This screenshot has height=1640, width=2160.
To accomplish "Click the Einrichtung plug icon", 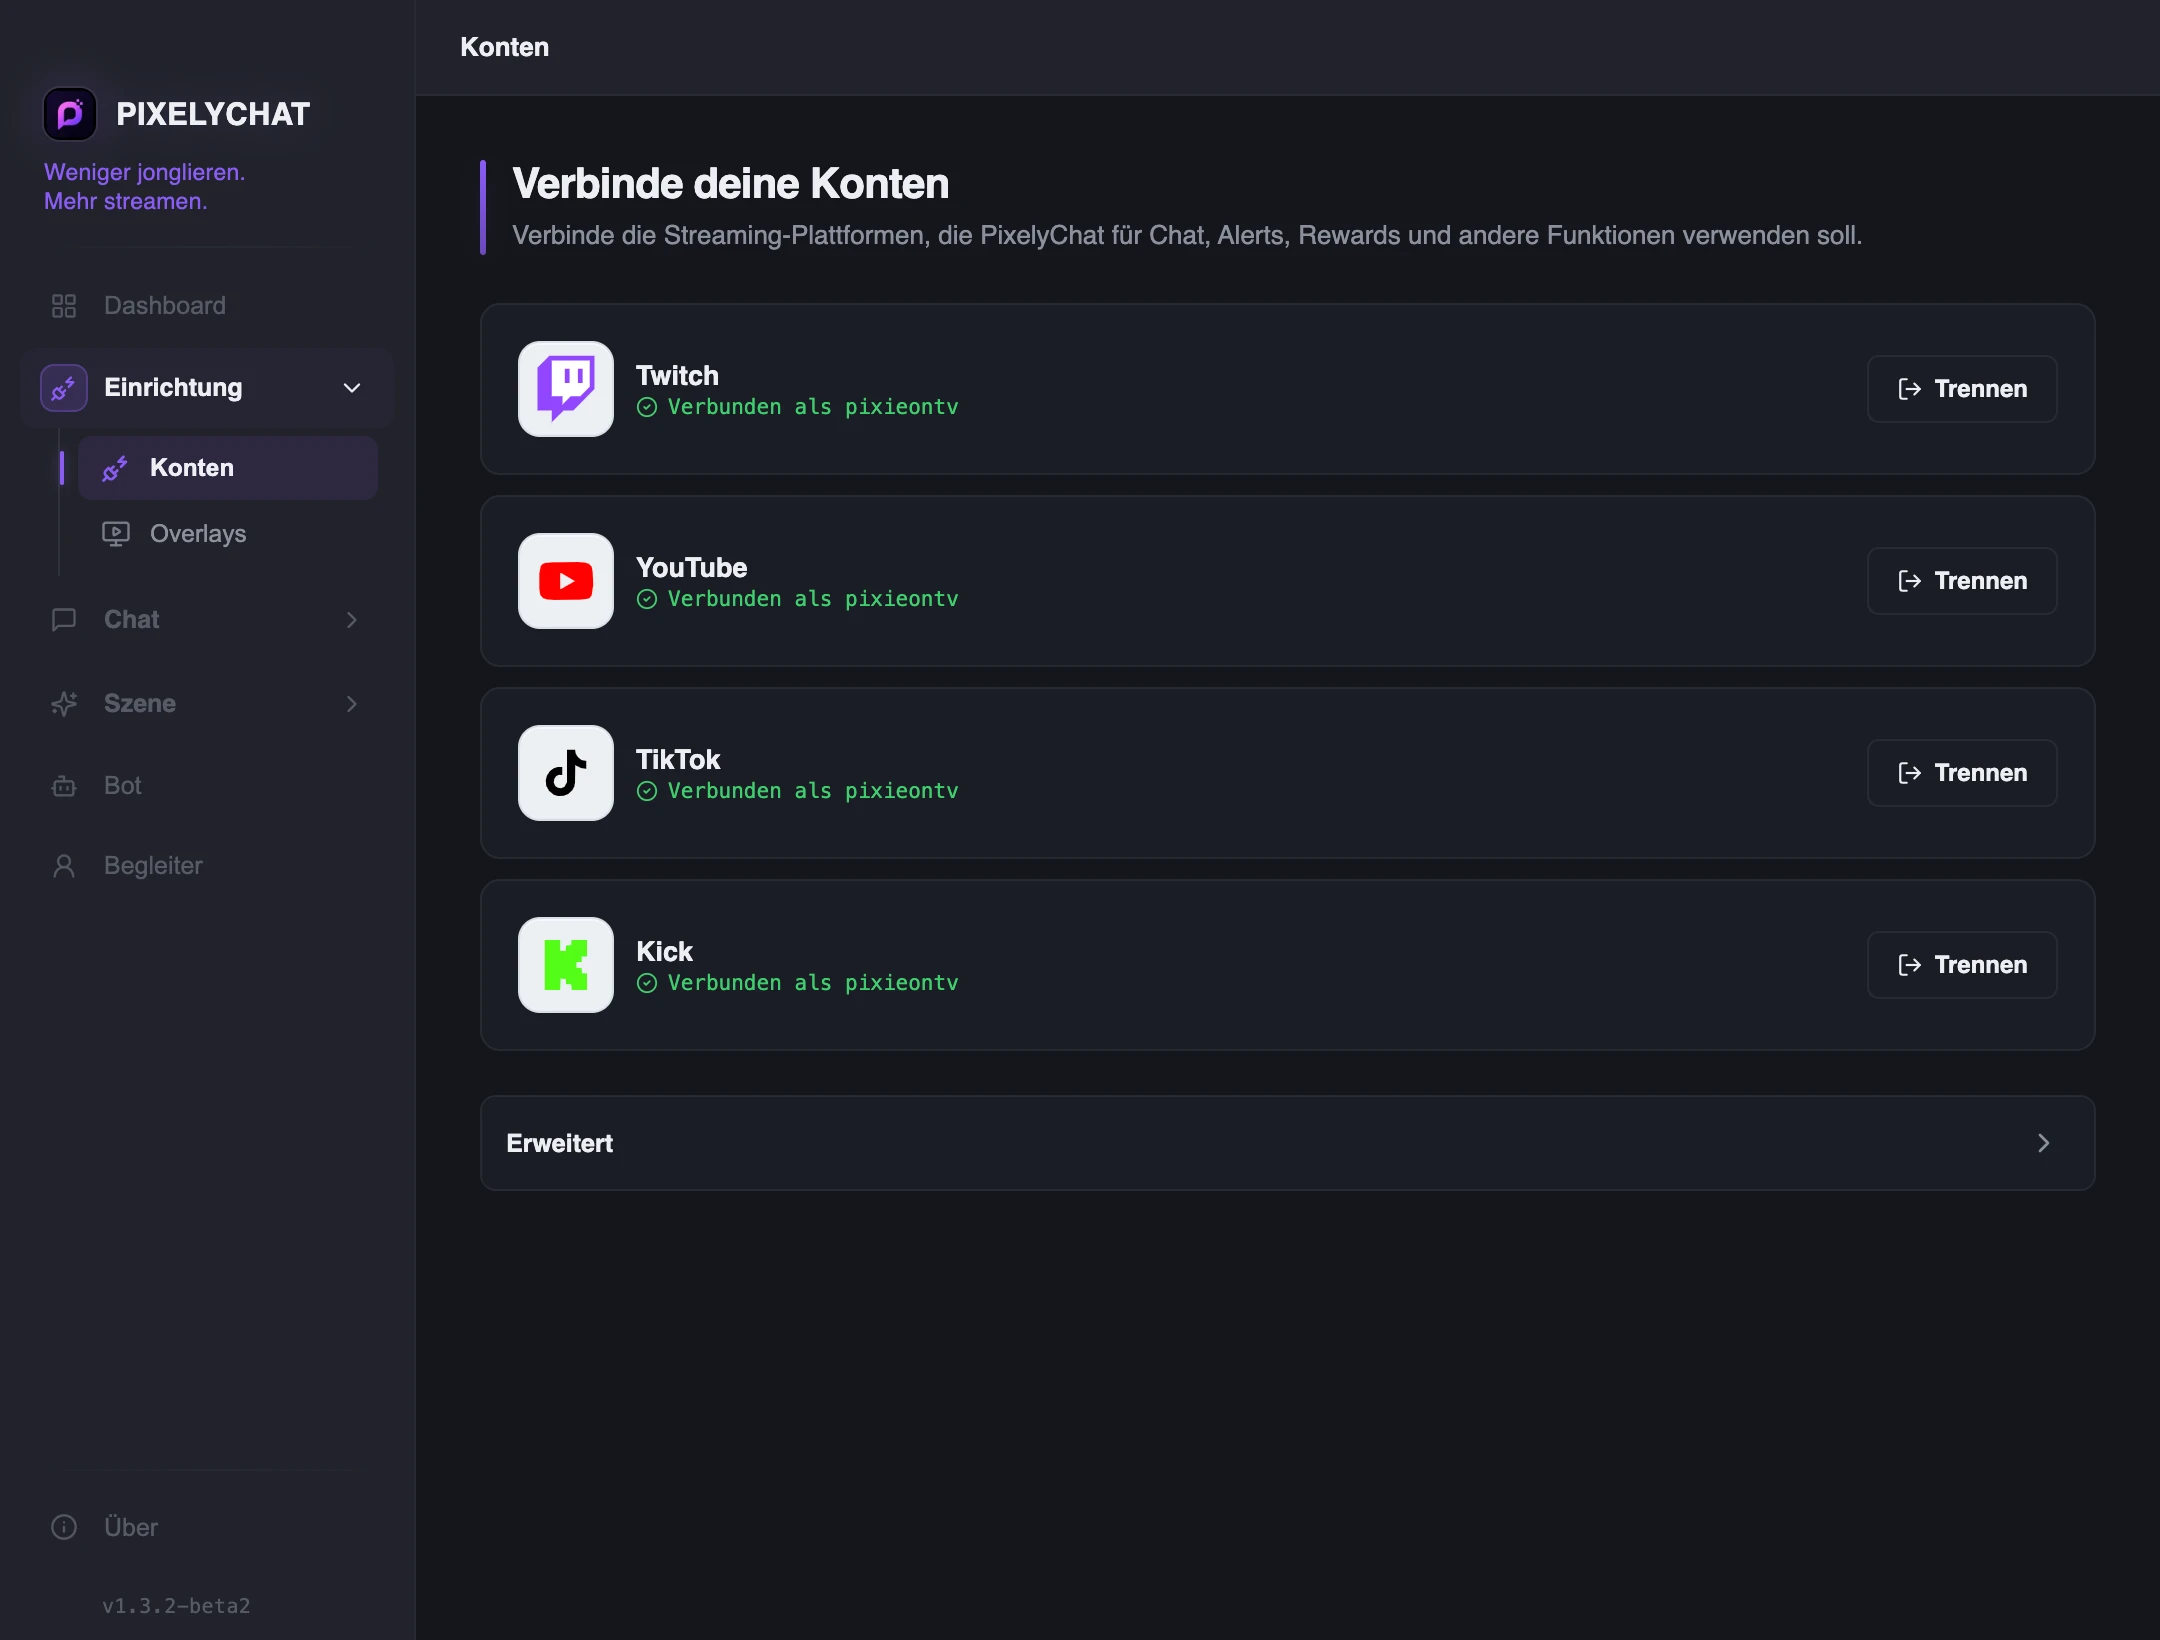I will coord(64,388).
